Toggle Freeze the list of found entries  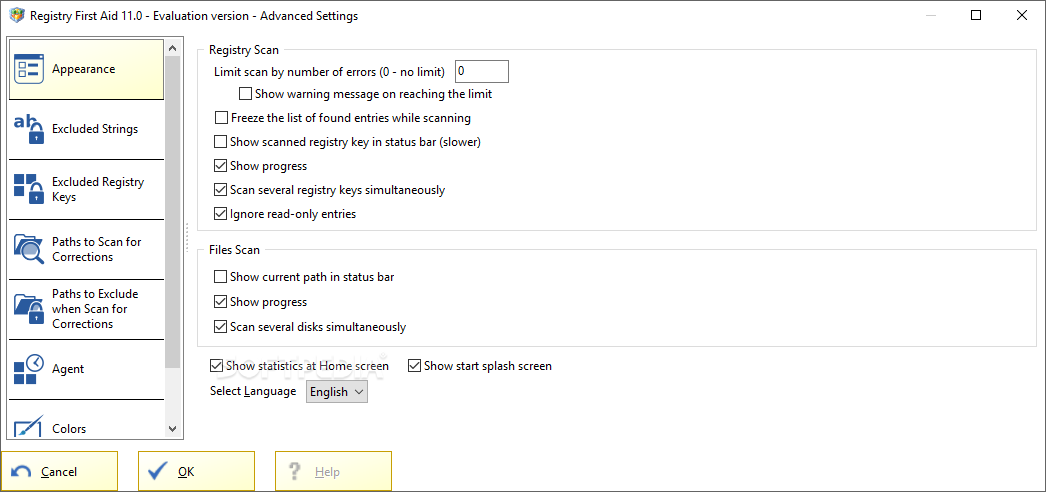point(221,118)
